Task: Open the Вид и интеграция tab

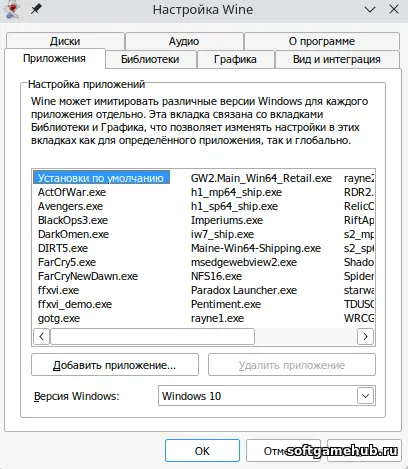Action: click(x=337, y=59)
